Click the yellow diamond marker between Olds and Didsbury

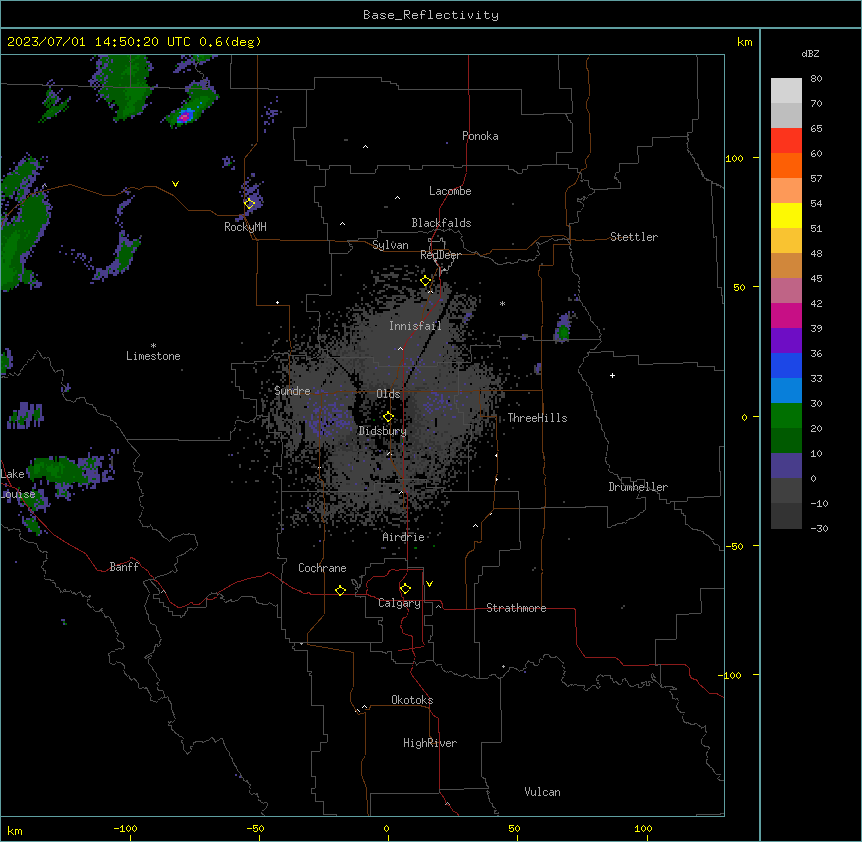pyautogui.click(x=389, y=417)
